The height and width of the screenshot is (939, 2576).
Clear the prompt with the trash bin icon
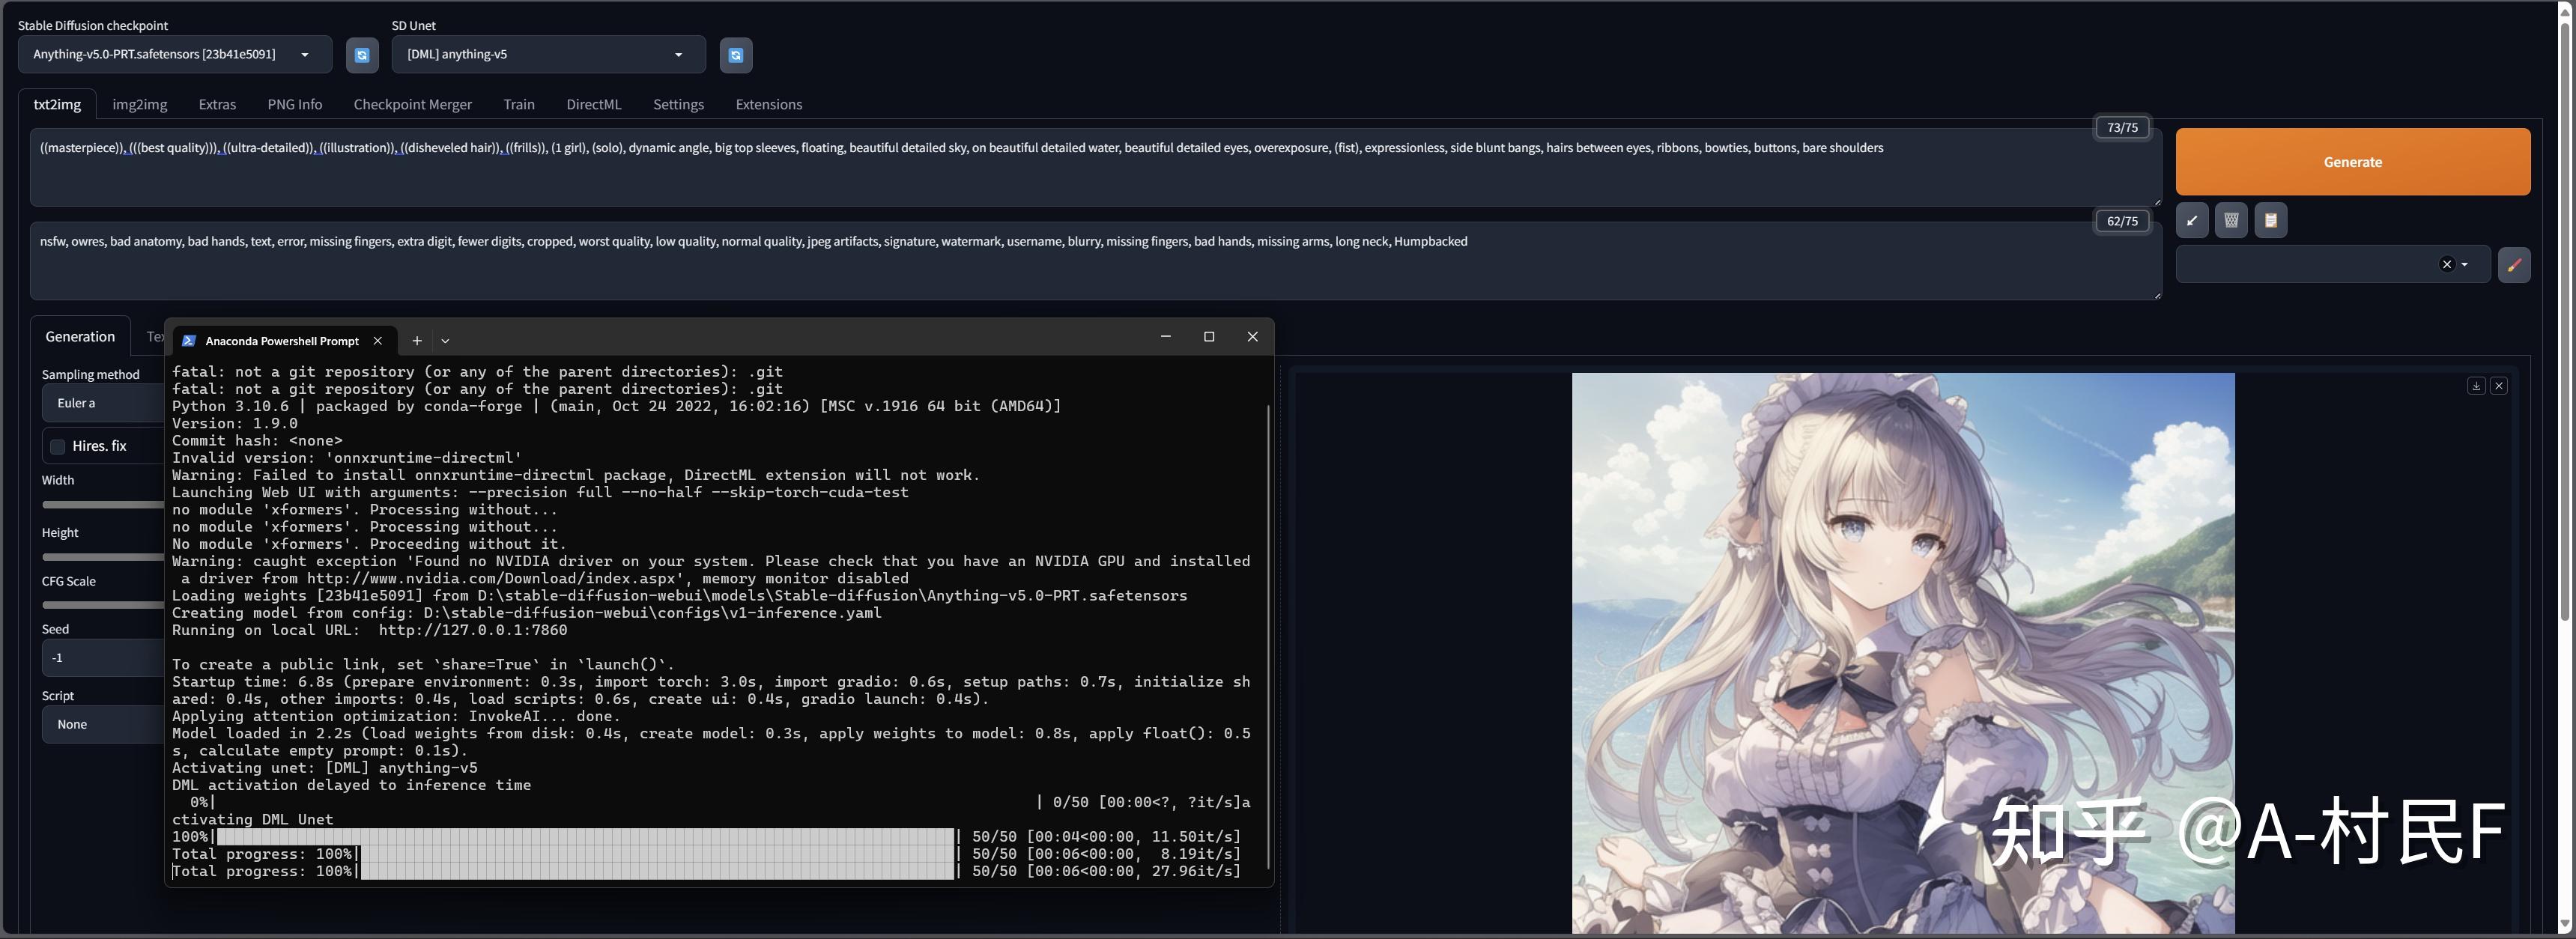point(2231,220)
